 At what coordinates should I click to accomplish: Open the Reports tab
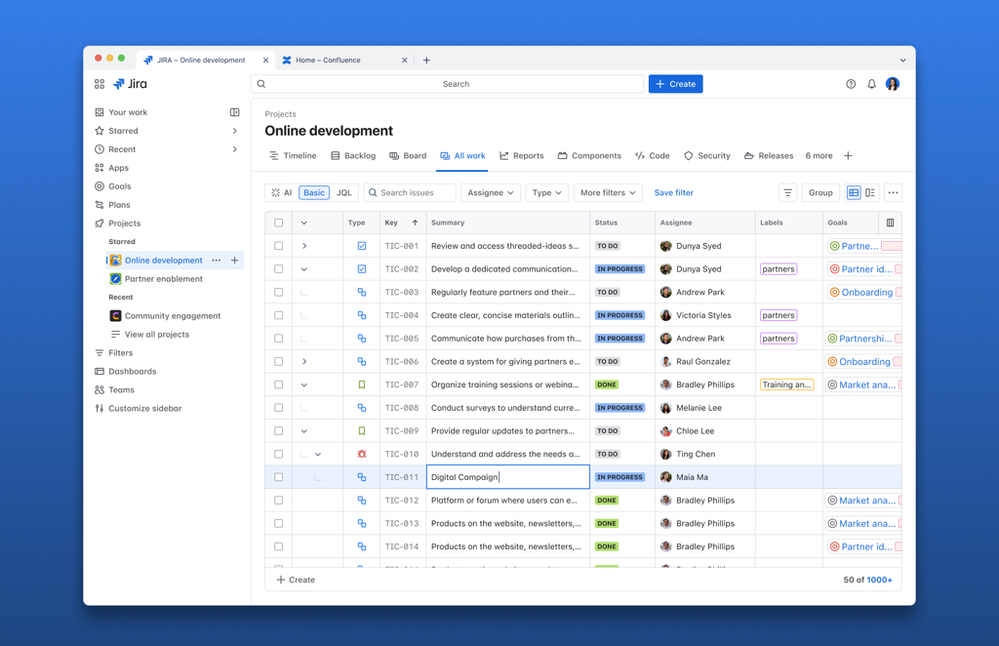[x=522, y=155]
